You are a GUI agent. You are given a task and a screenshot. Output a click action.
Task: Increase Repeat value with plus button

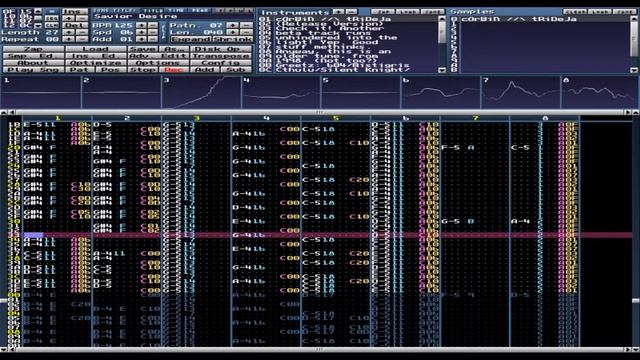pyautogui.click(x=69, y=39)
